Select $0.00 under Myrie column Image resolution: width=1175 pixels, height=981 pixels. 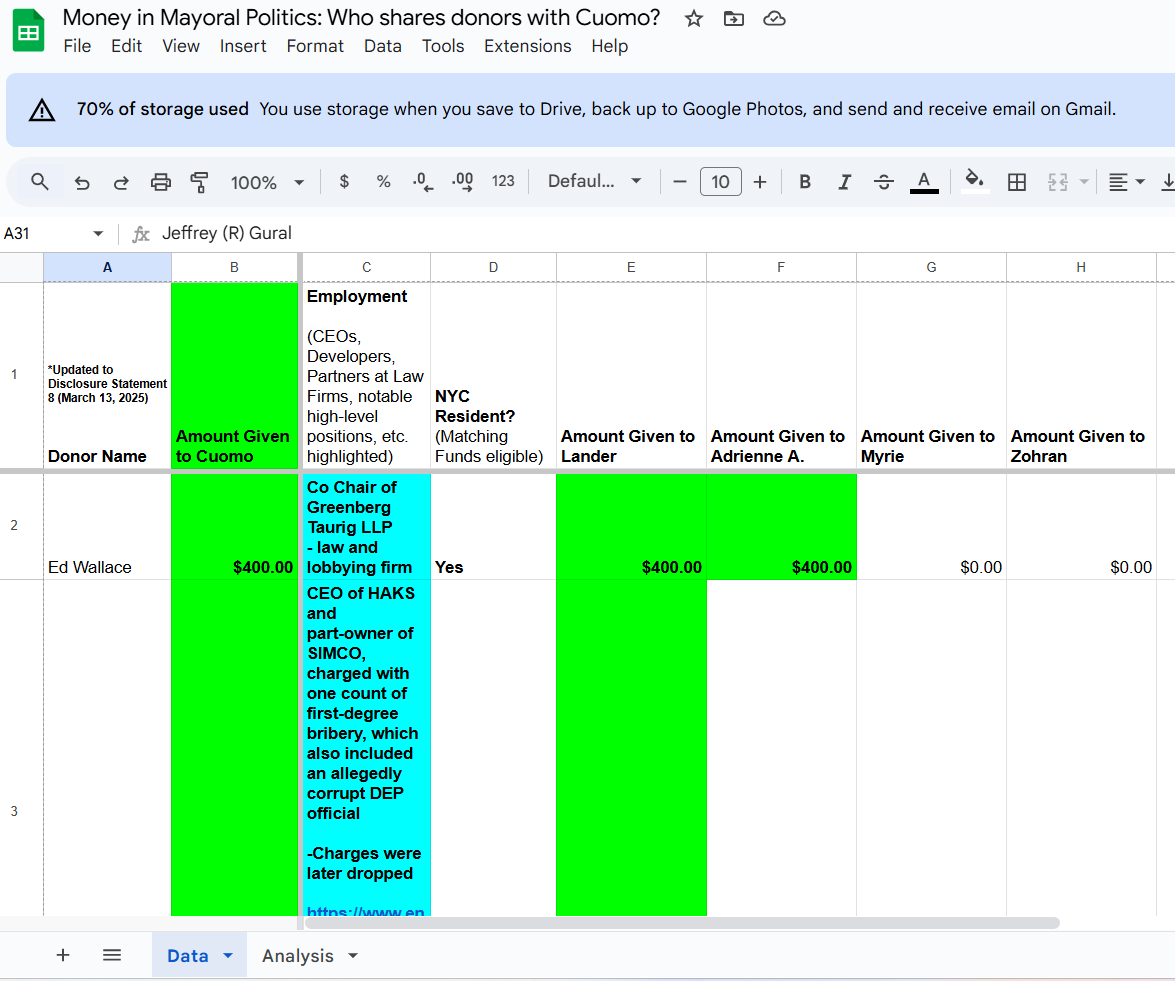[x=931, y=526]
